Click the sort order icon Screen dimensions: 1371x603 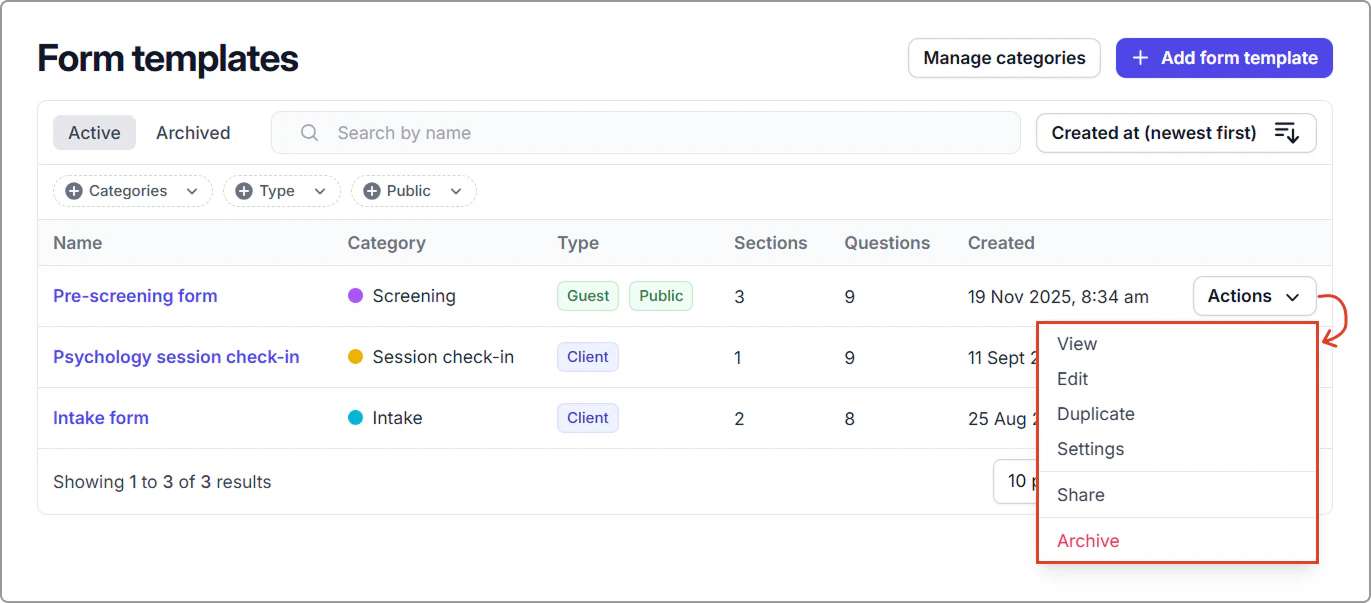click(1287, 133)
